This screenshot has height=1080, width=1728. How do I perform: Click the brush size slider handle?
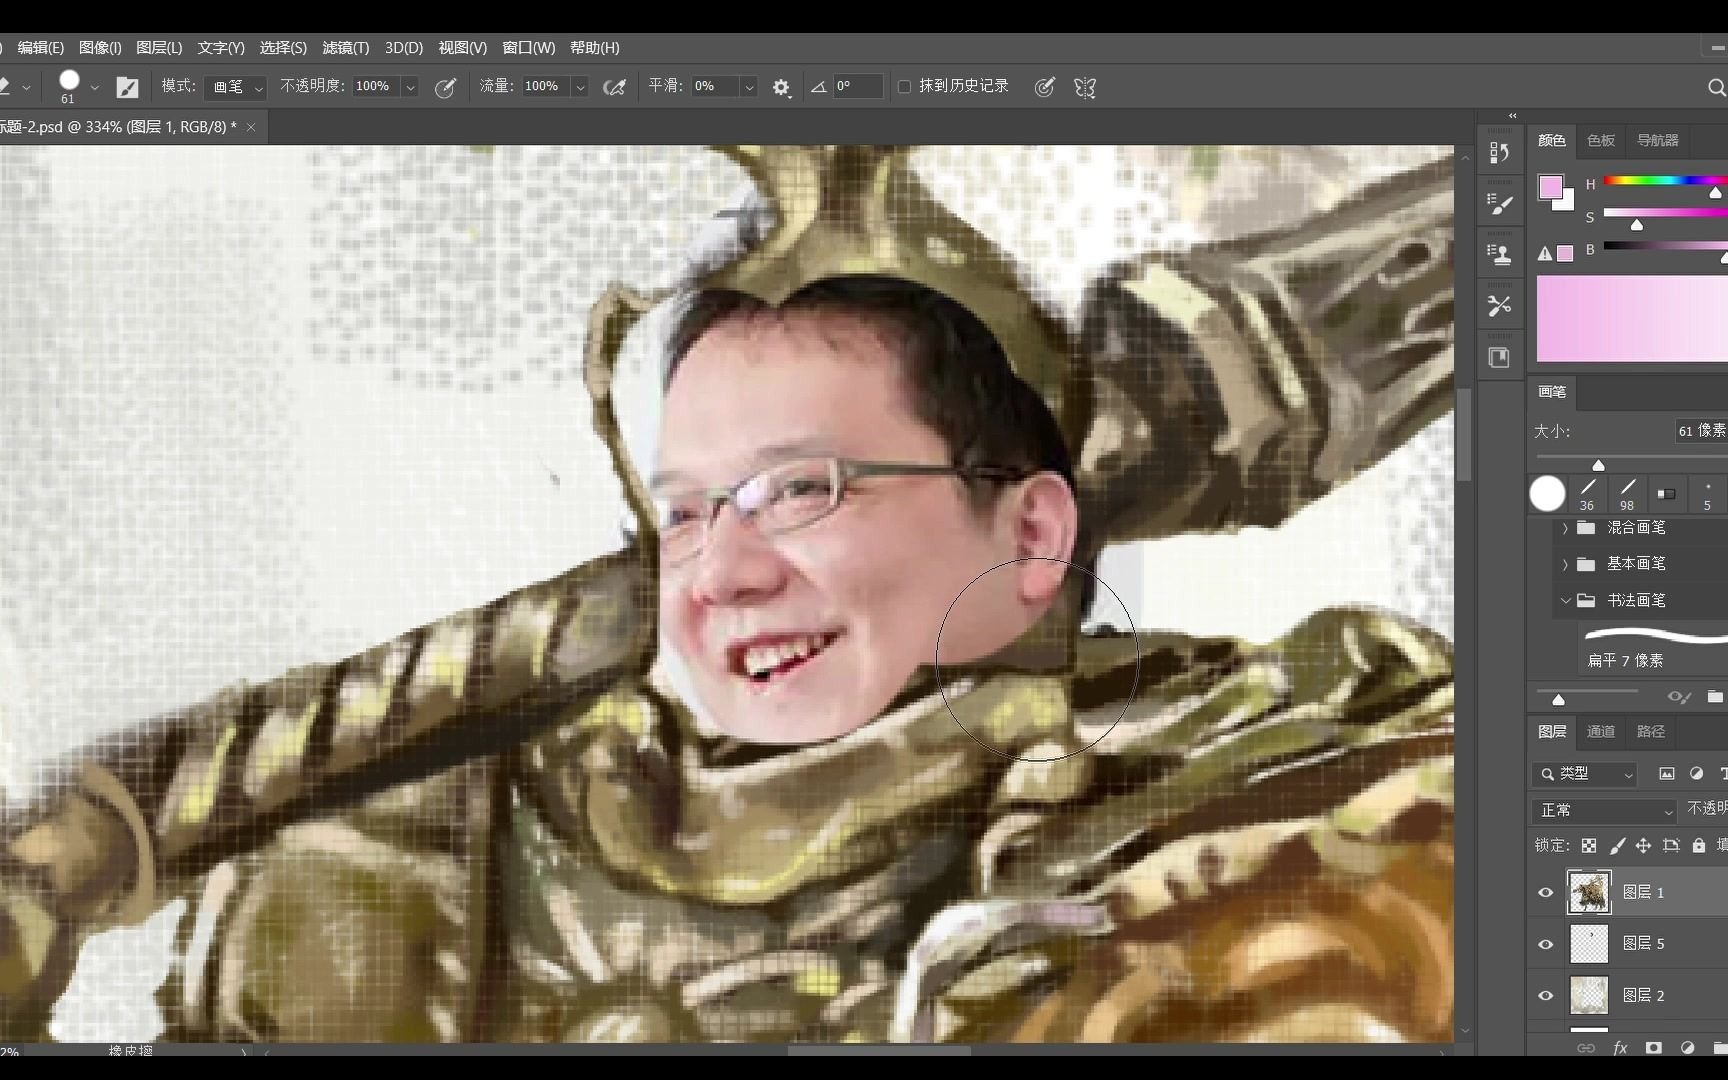[1598, 465]
